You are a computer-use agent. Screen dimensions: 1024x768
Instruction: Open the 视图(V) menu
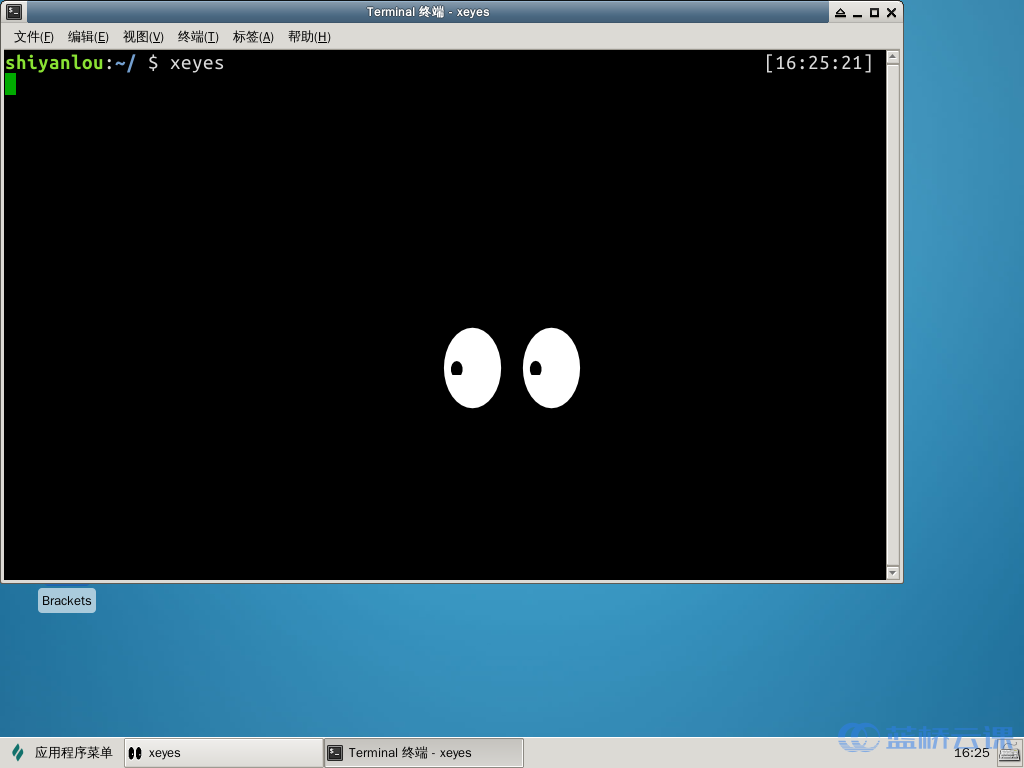pyautogui.click(x=143, y=36)
